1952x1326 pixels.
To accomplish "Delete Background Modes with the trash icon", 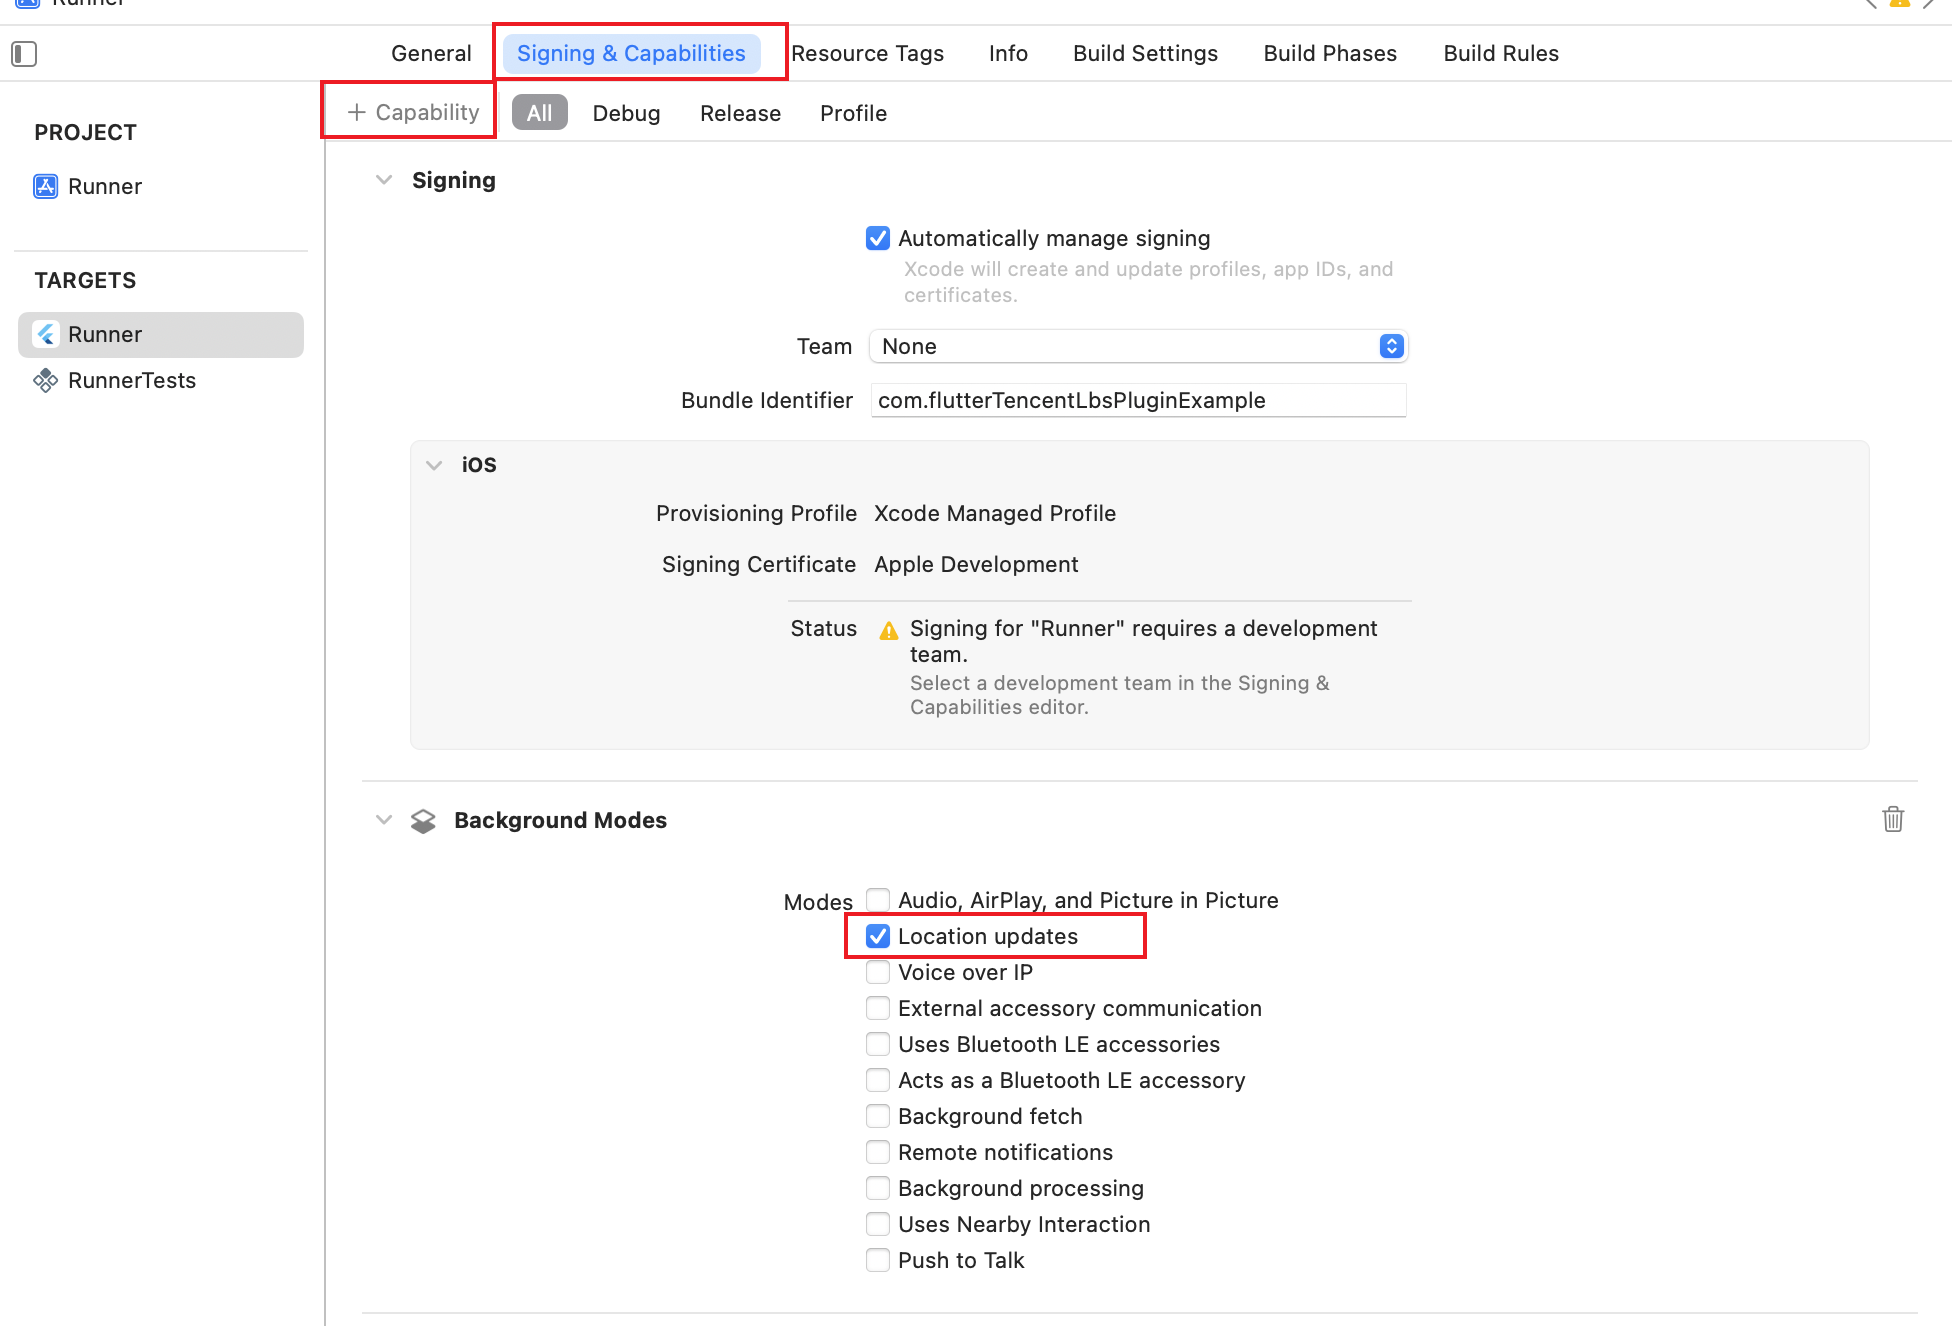I will (1892, 820).
